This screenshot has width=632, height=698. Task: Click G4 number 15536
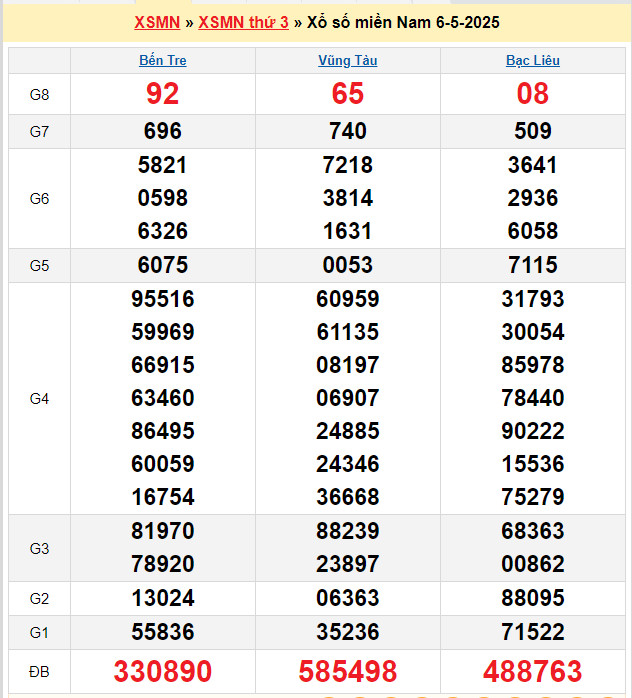pos(533,464)
